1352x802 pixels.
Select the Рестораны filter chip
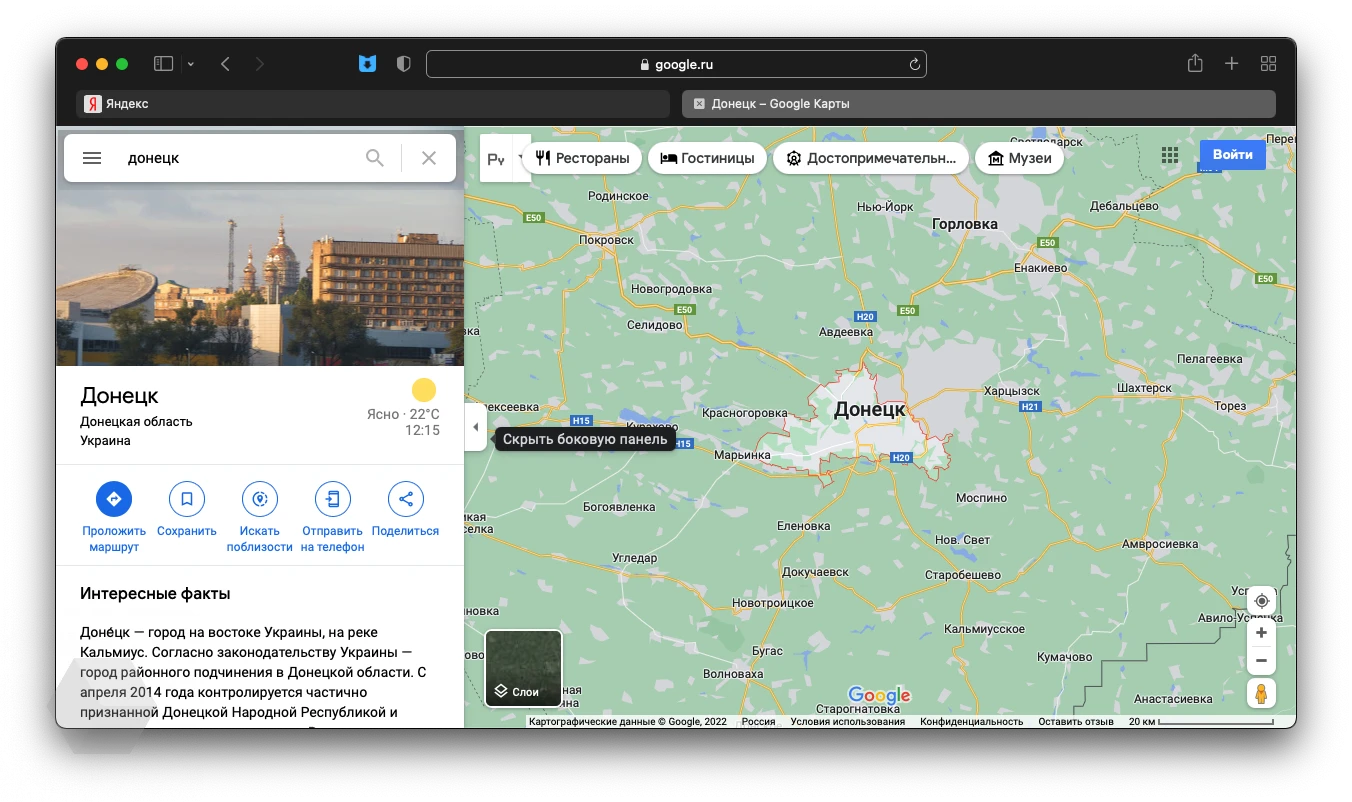tap(582, 158)
